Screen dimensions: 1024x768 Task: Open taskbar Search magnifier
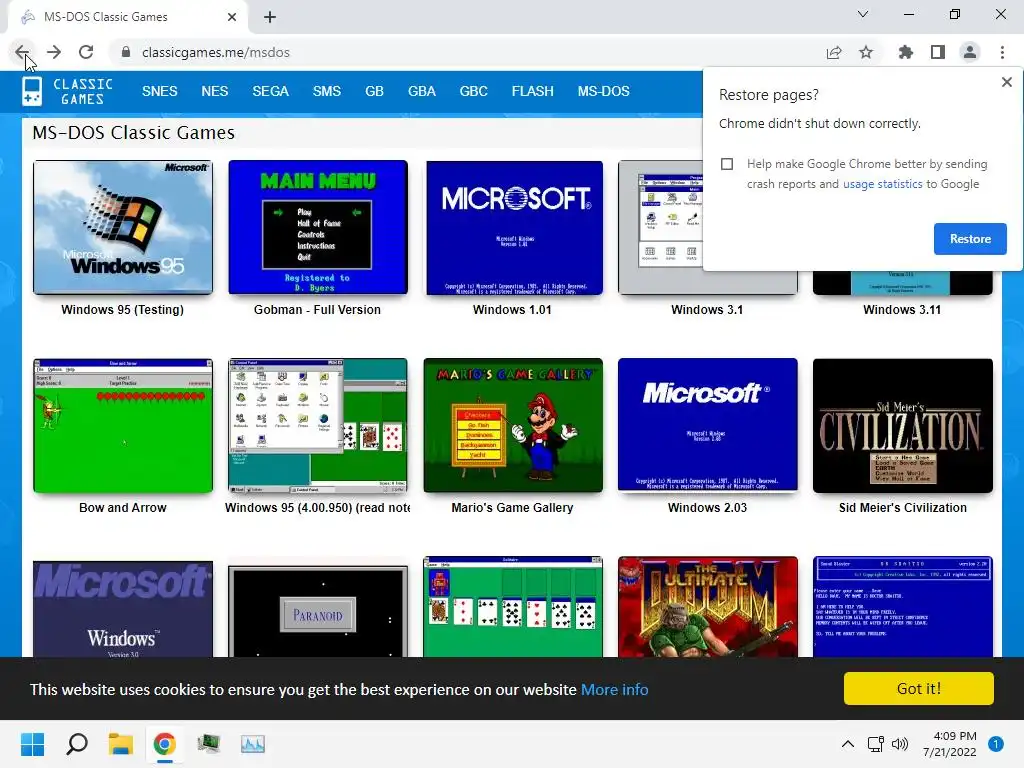click(77, 744)
